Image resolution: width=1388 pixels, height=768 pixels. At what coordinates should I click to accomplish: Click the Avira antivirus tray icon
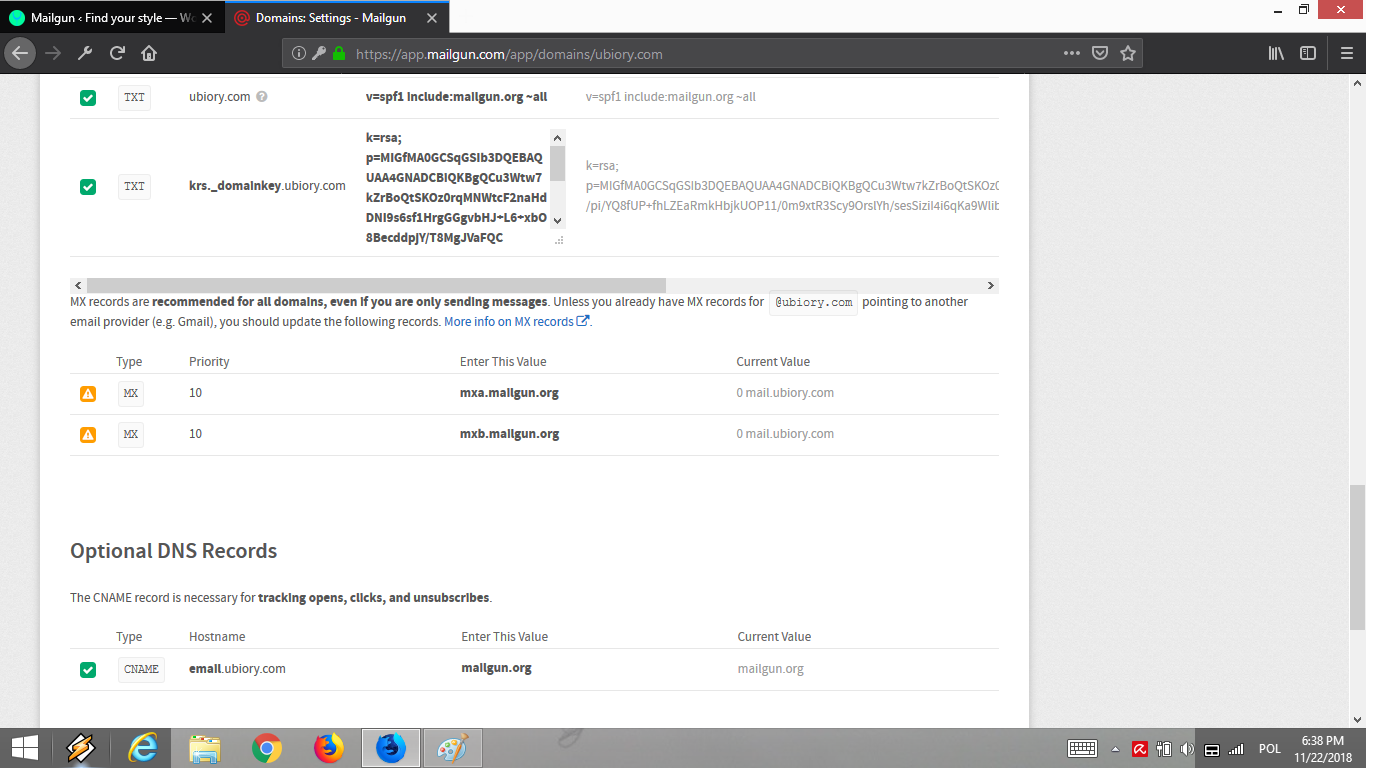[1139, 748]
